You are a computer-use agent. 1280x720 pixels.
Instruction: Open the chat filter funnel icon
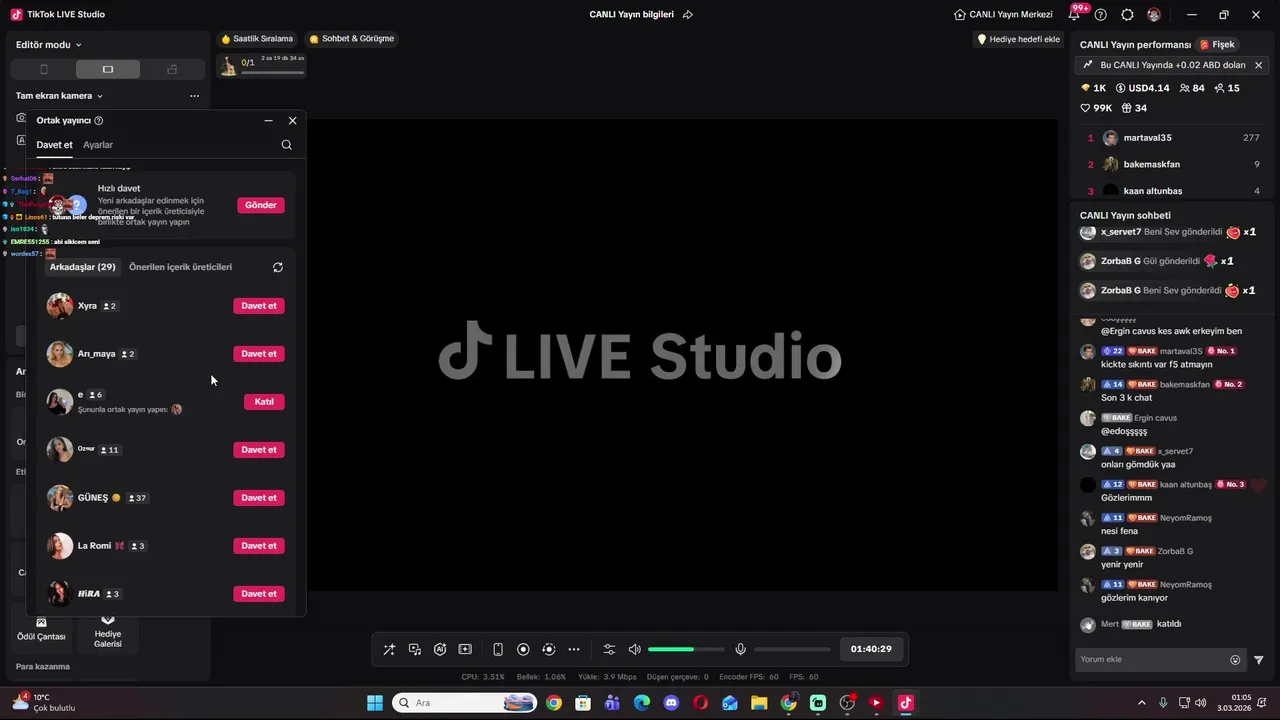pos(1259,660)
